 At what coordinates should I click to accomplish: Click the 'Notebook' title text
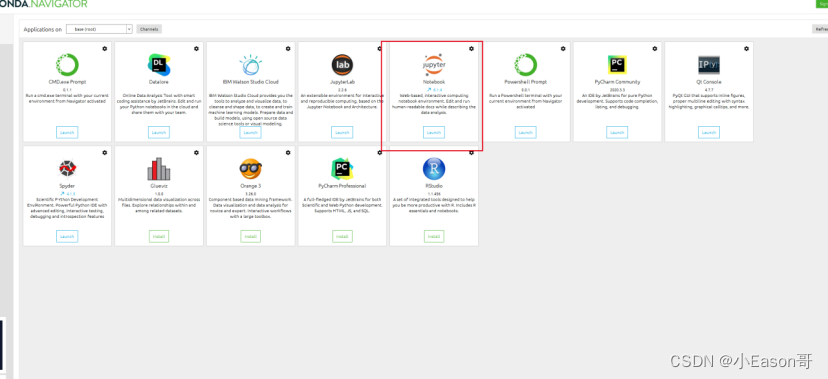tap(434, 82)
